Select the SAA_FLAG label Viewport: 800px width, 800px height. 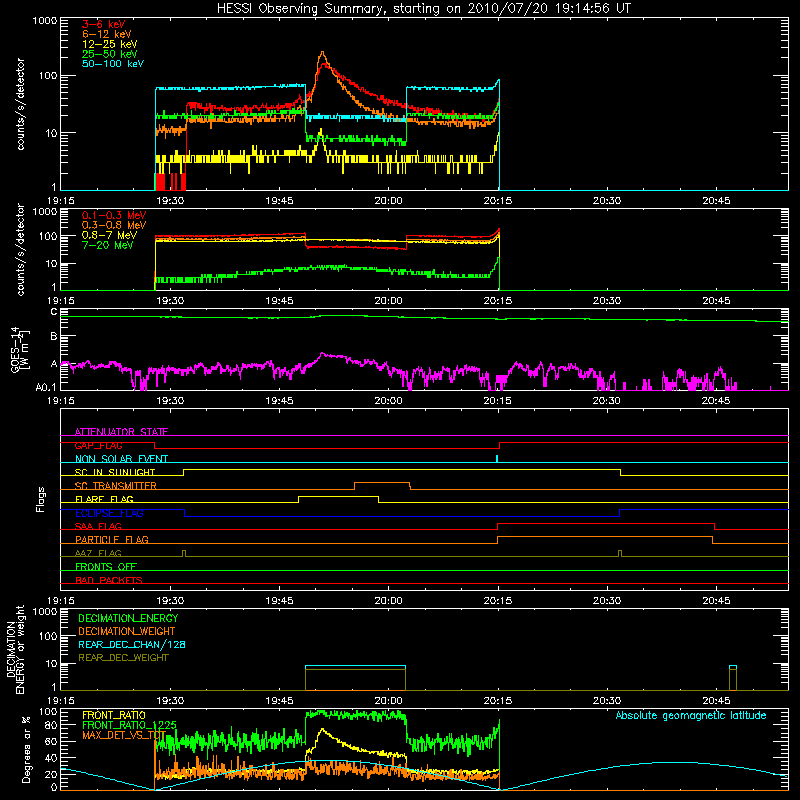point(98,526)
